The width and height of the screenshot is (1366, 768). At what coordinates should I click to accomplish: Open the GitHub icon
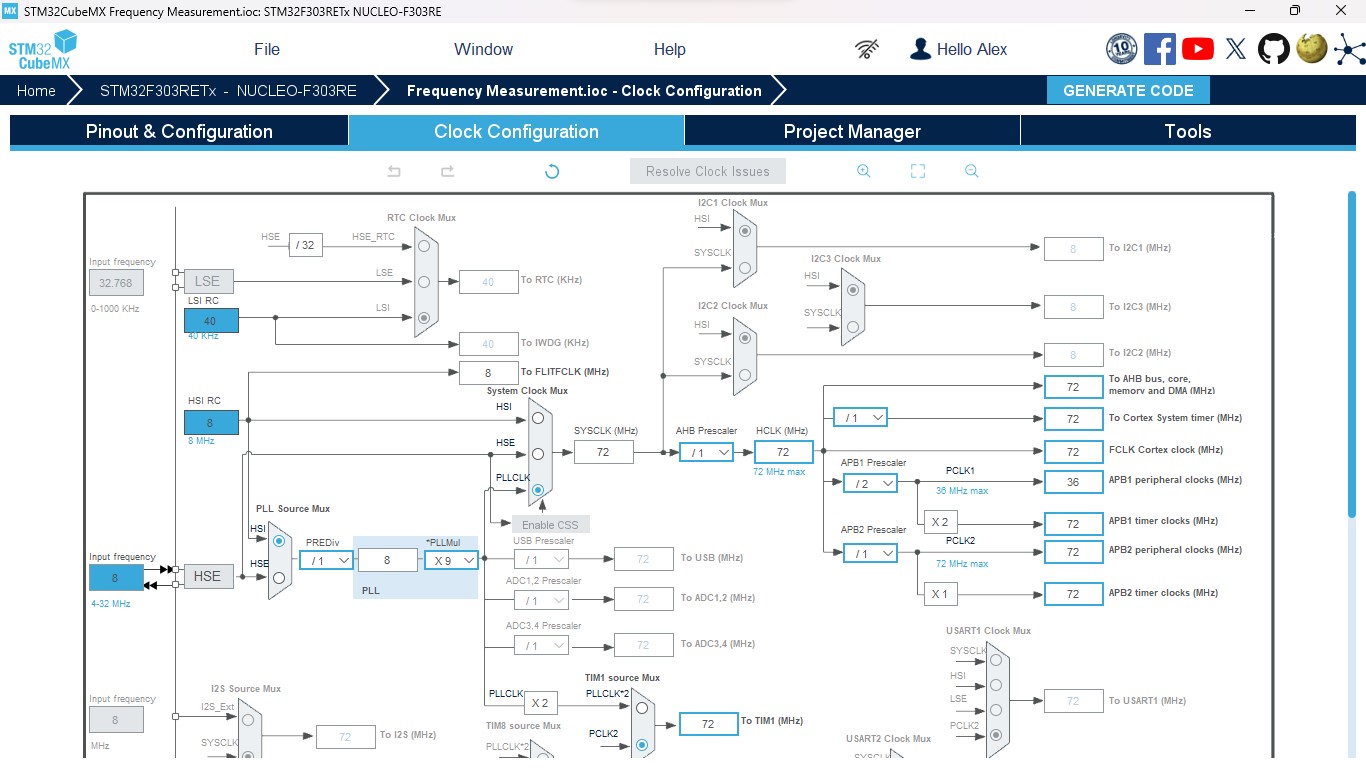tap(1274, 49)
